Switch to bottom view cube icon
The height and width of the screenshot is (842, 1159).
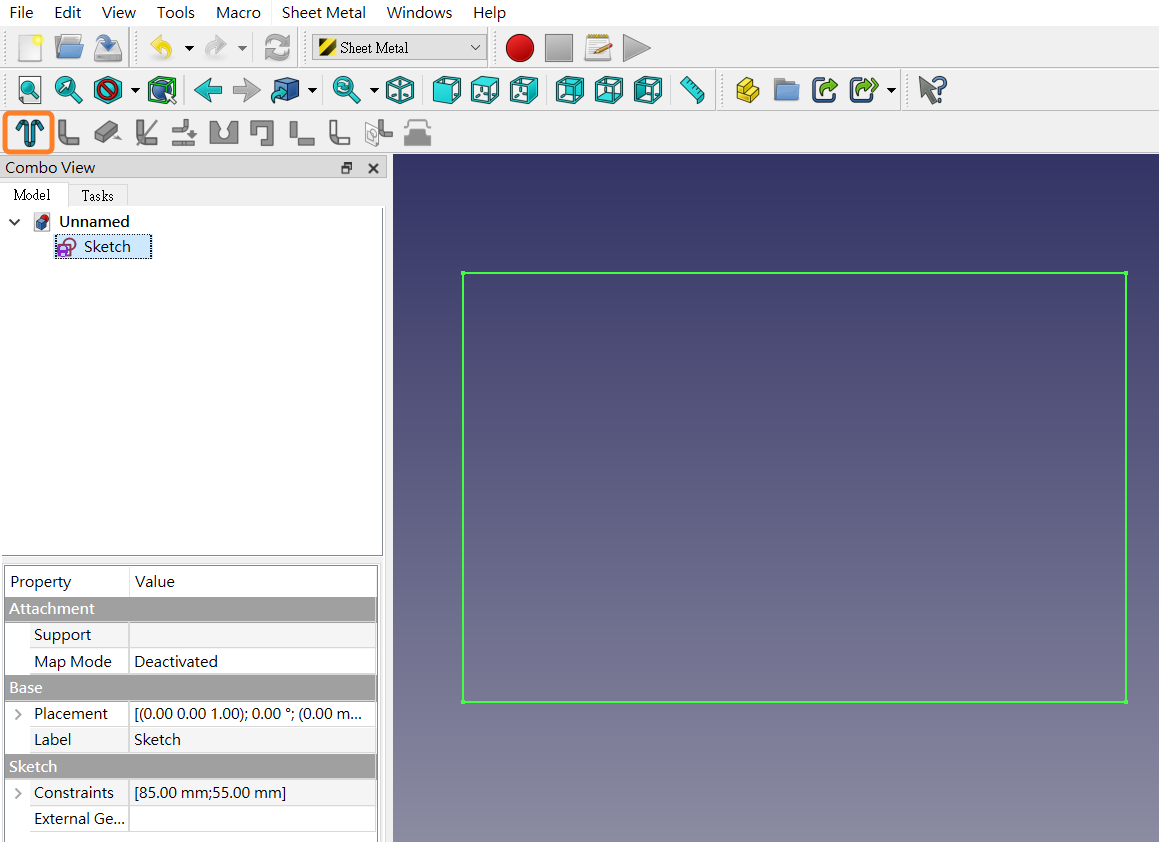pyautogui.click(x=608, y=90)
